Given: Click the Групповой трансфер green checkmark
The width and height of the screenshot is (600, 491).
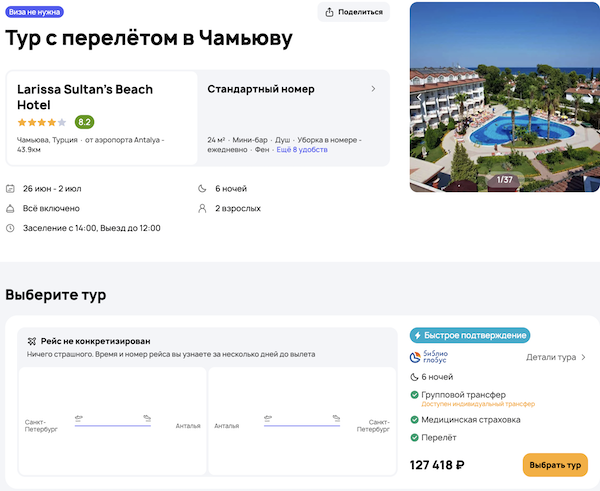Looking at the screenshot, I should pos(415,395).
